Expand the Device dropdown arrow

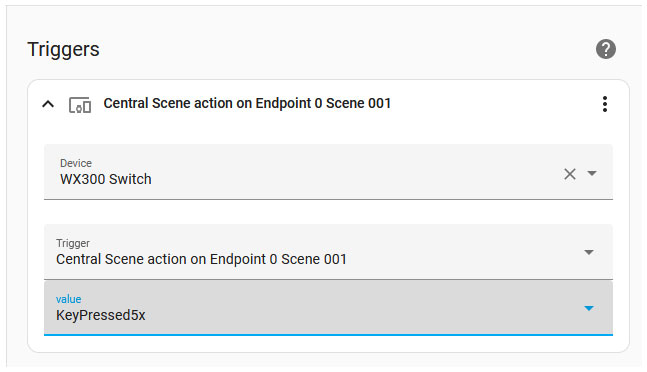pyautogui.click(x=592, y=173)
